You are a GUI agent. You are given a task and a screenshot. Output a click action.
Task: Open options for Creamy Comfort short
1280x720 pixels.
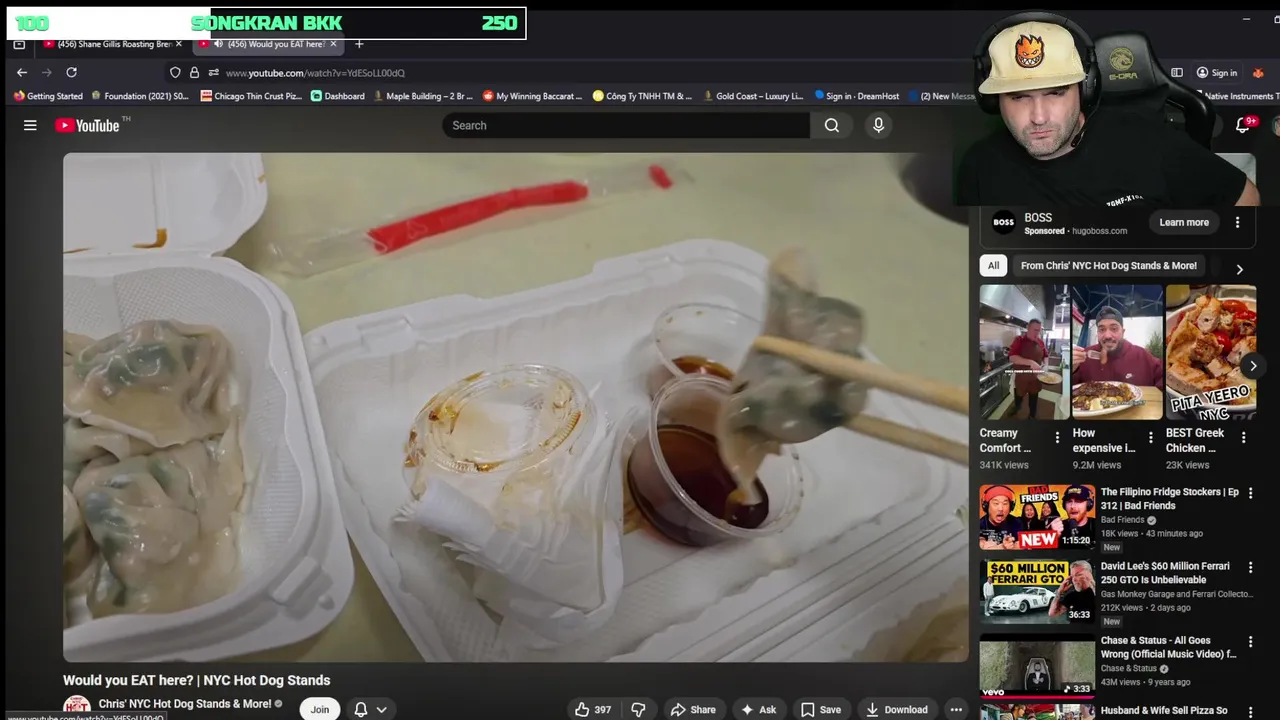[1057, 438]
